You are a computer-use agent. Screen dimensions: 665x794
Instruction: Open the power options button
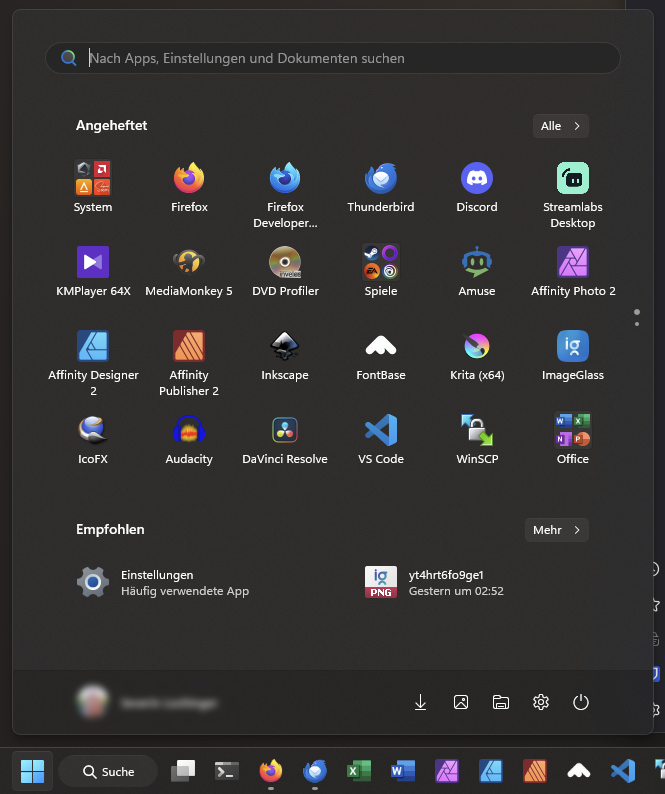click(581, 702)
